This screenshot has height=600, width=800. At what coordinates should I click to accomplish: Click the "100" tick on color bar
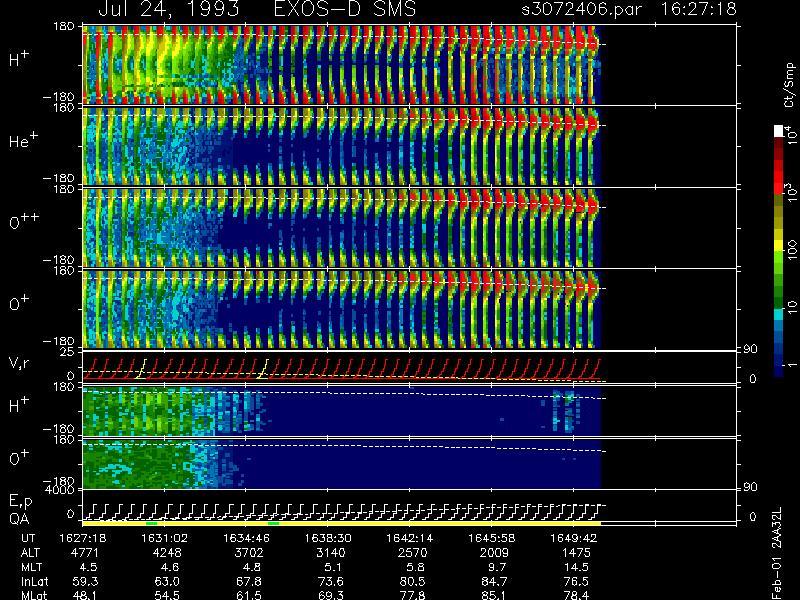[791, 250]
